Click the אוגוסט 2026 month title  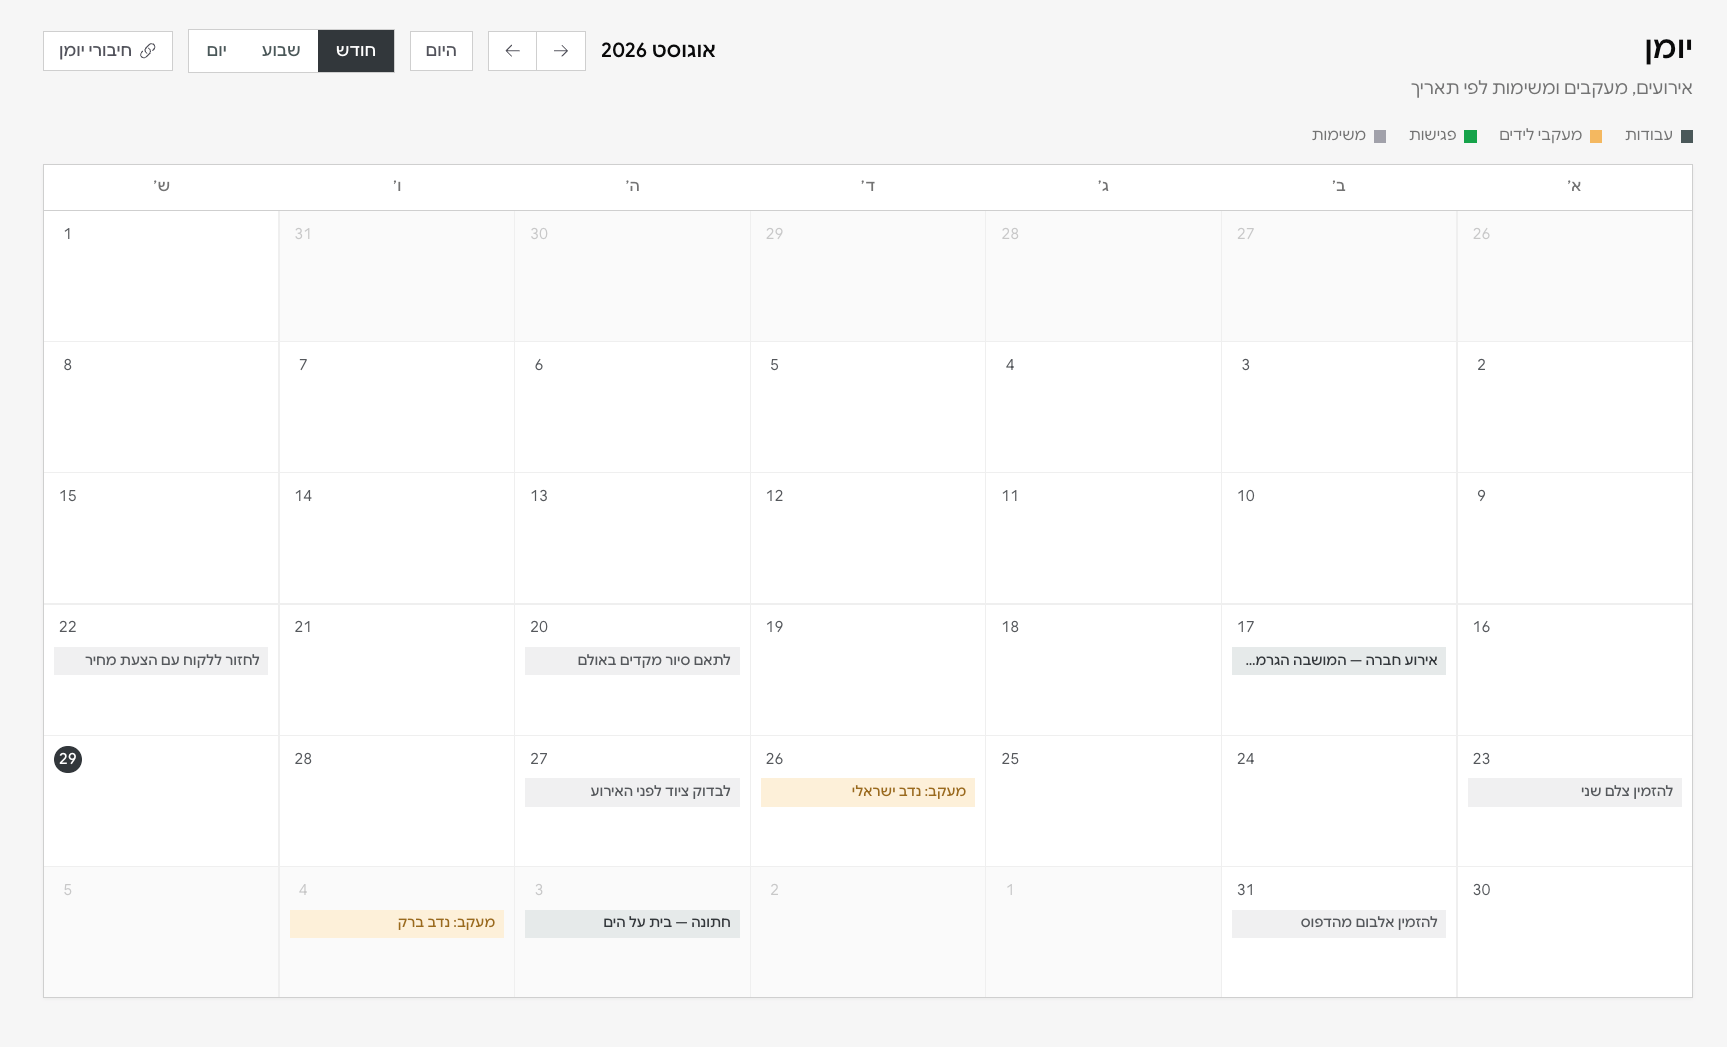[x=658, y=51]
